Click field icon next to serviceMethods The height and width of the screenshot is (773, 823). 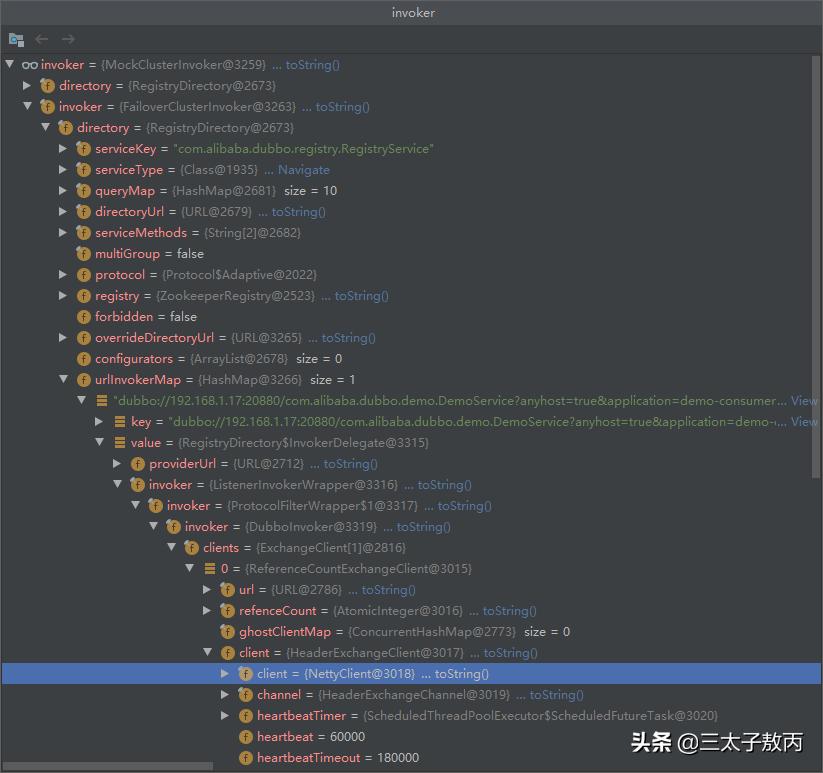click(83, 233)
